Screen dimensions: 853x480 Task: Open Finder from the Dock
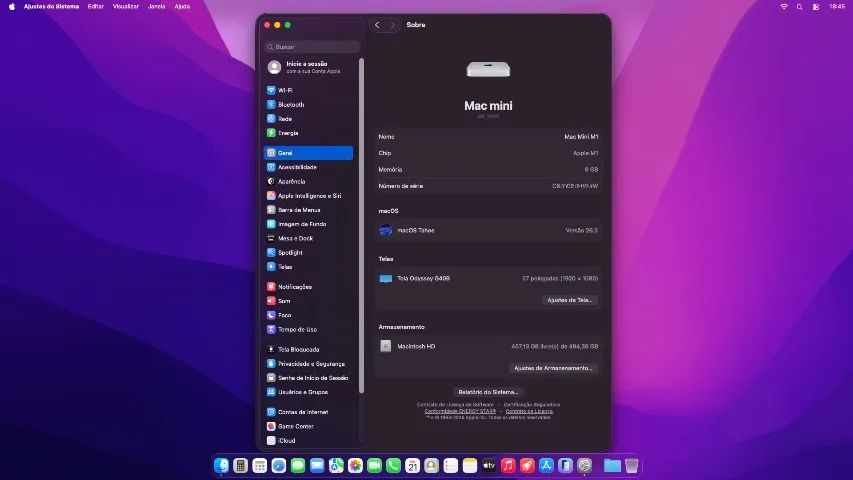(221, 465)
